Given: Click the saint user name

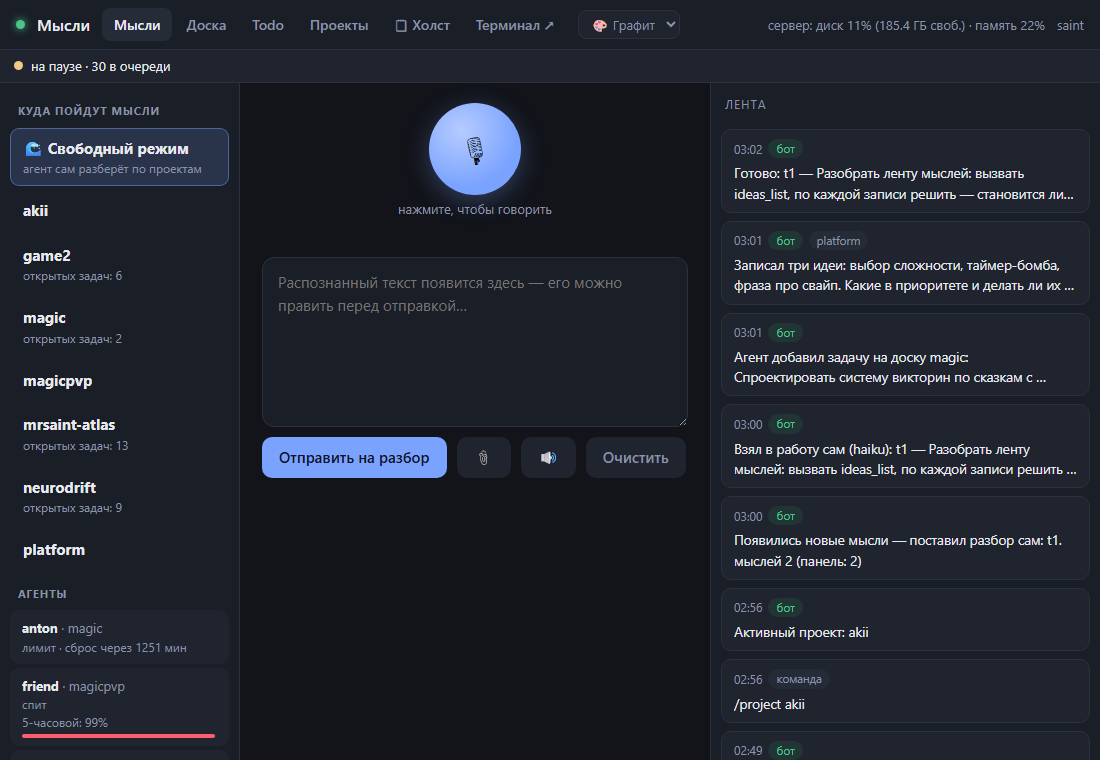Looking at the screenshot, I should (x=1070, y=25).
